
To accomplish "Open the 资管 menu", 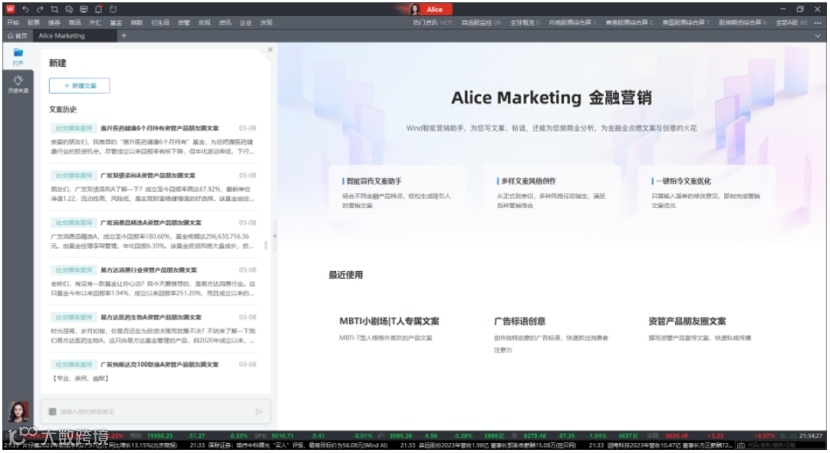I will pos(184,23).
